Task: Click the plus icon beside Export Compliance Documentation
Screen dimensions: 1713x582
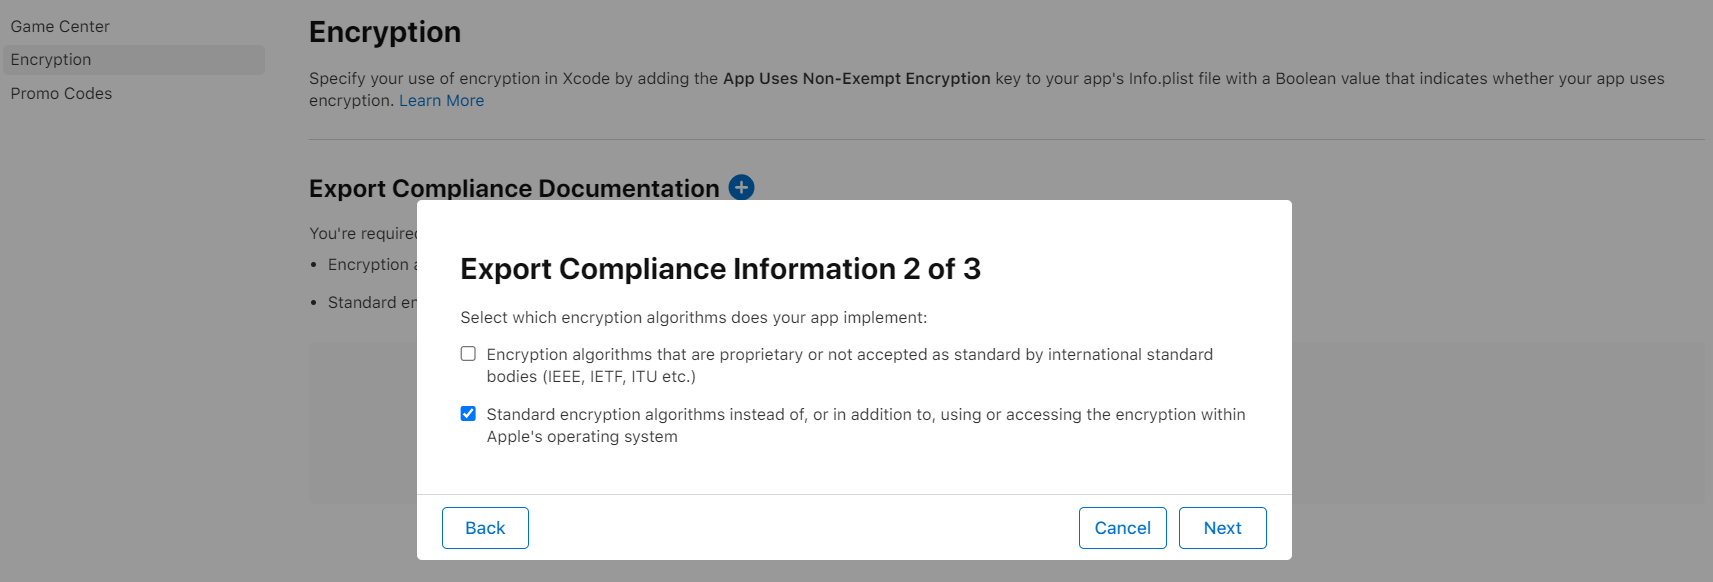Action: (x=741, y=187)
